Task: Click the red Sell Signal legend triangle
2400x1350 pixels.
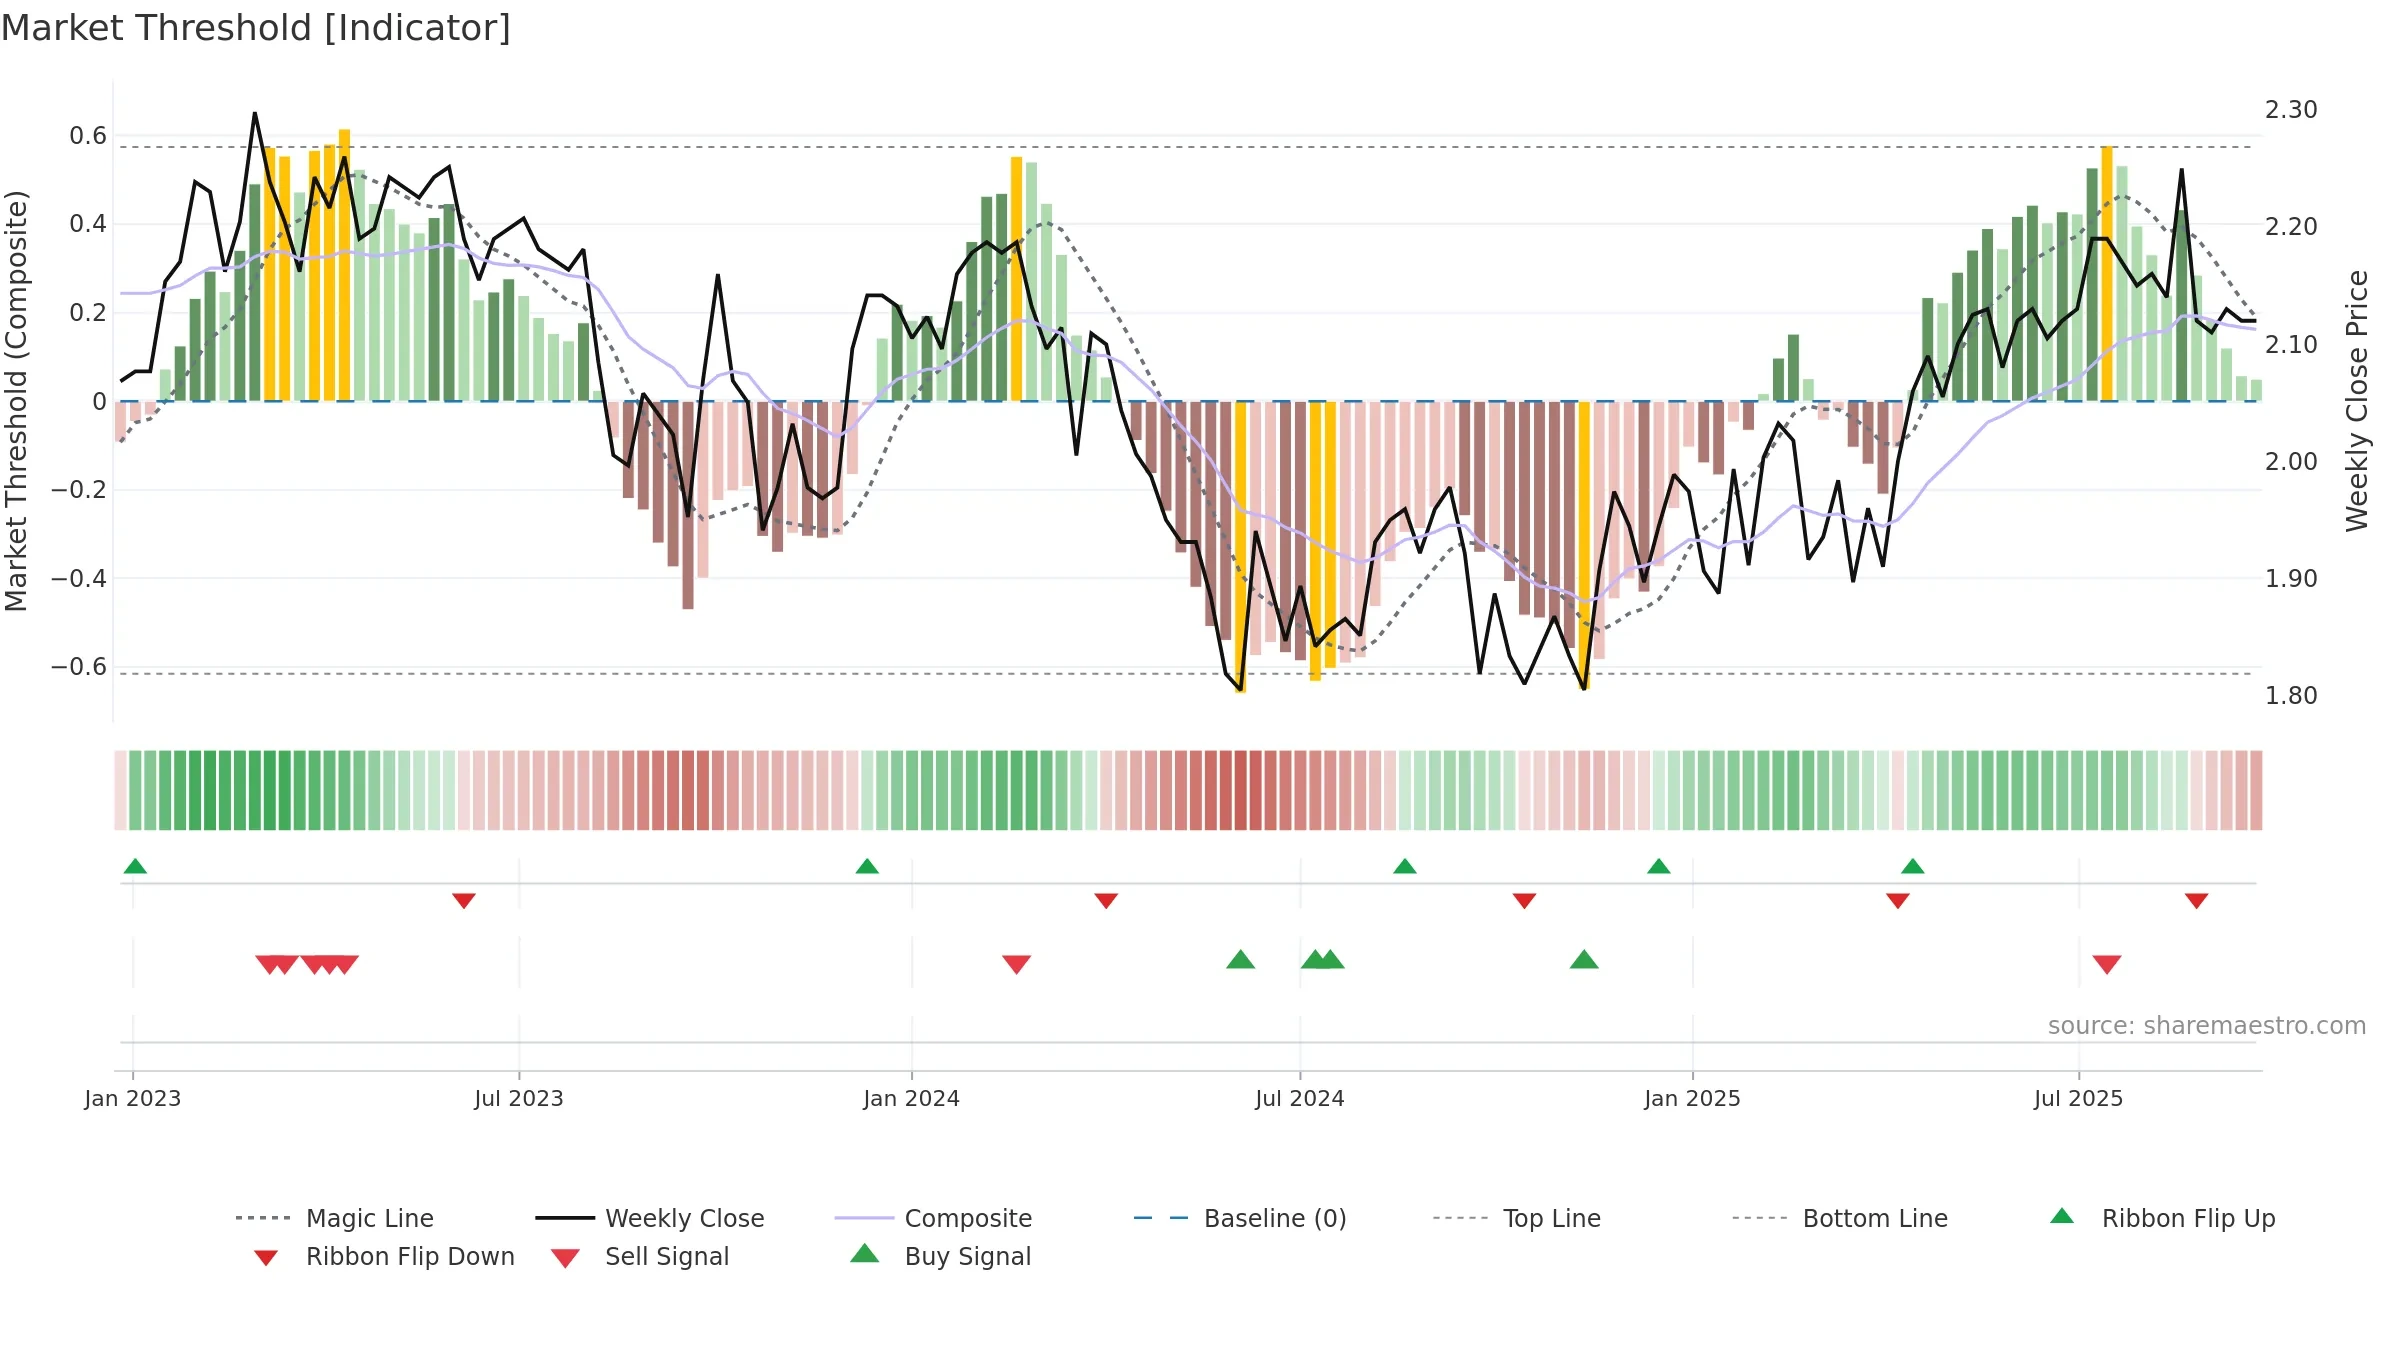Action: (565, 1258)
